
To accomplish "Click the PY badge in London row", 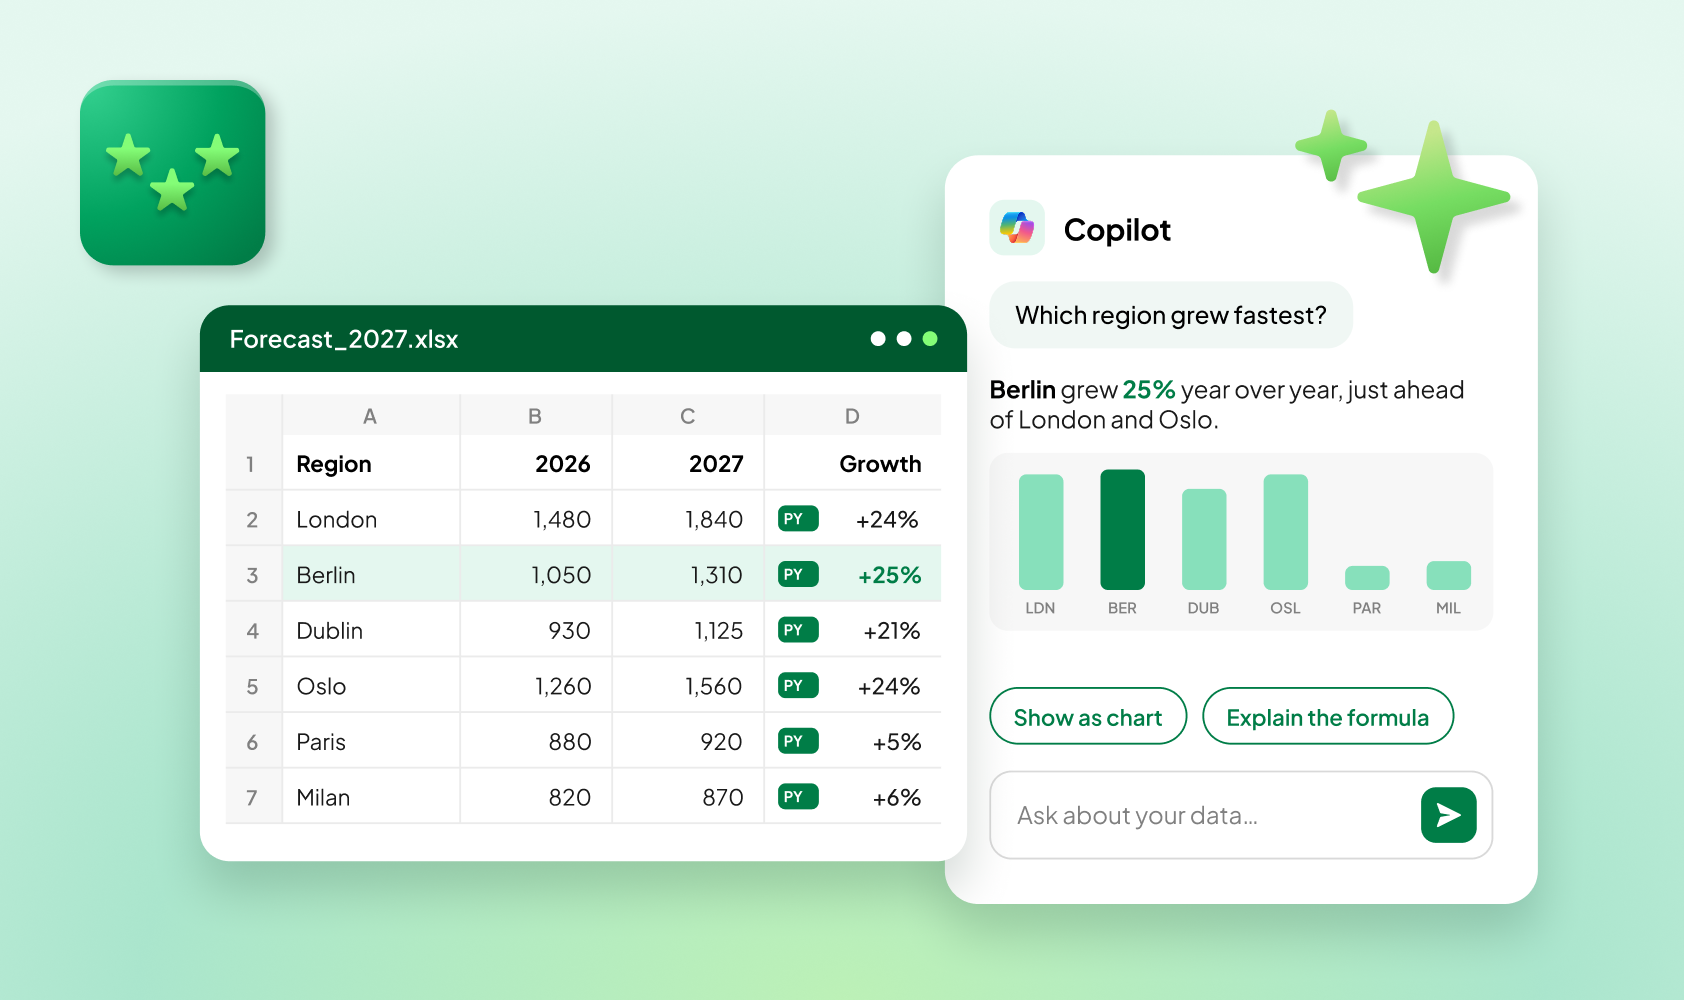I will pyautogui.click(x=798, y=519).
